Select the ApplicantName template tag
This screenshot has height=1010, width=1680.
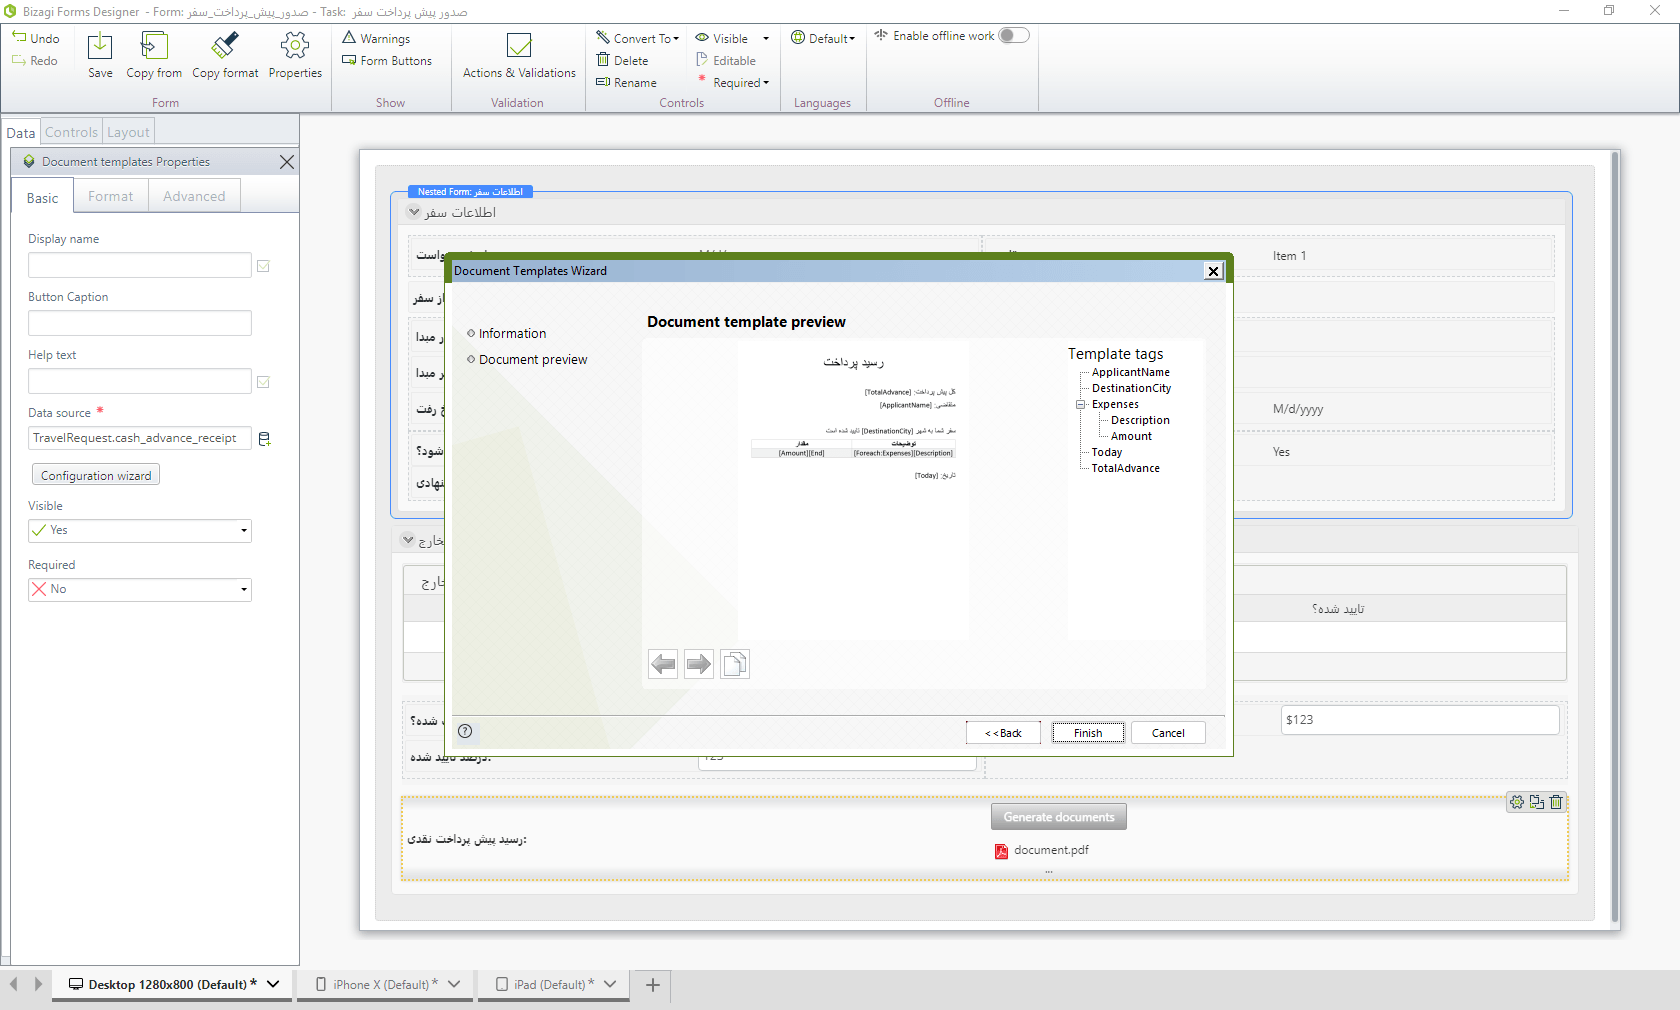pyautogui.click(x=1130, y=372)
